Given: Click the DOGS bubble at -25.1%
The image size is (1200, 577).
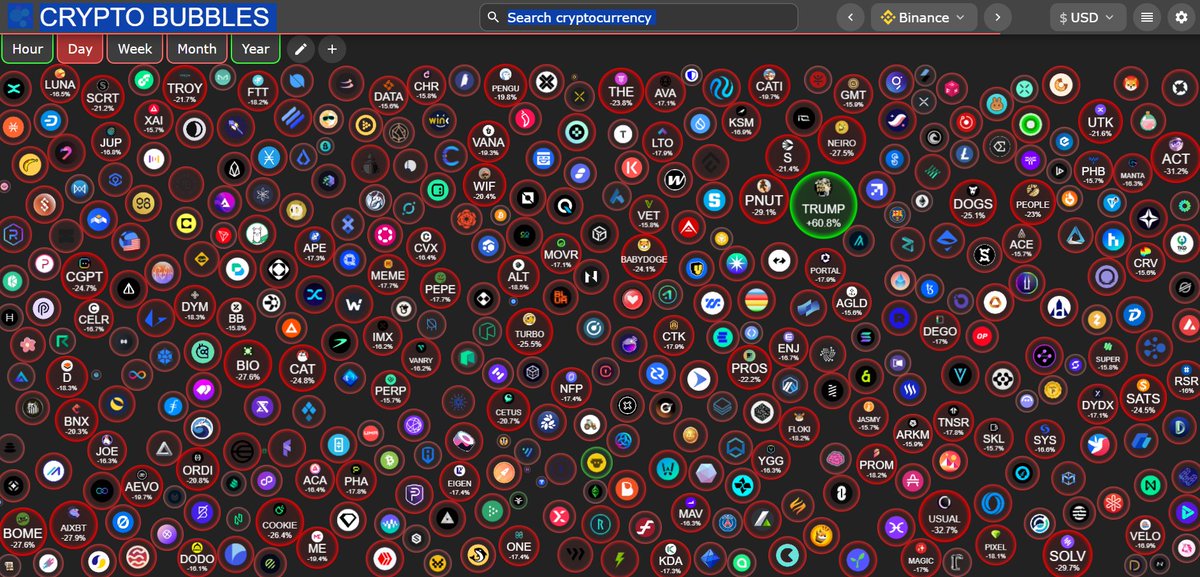Looking at the screenshot, I should pyautogui.click(x=973, y=203).
